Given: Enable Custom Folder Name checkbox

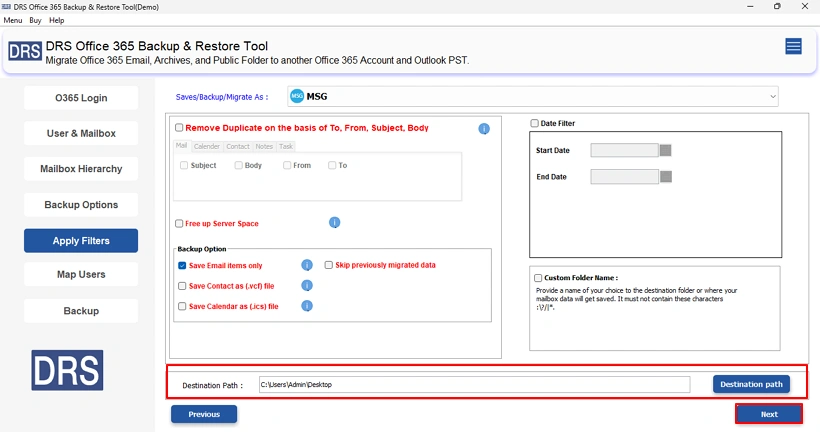Looking at the screenshot, I should [x=538, y=278].
